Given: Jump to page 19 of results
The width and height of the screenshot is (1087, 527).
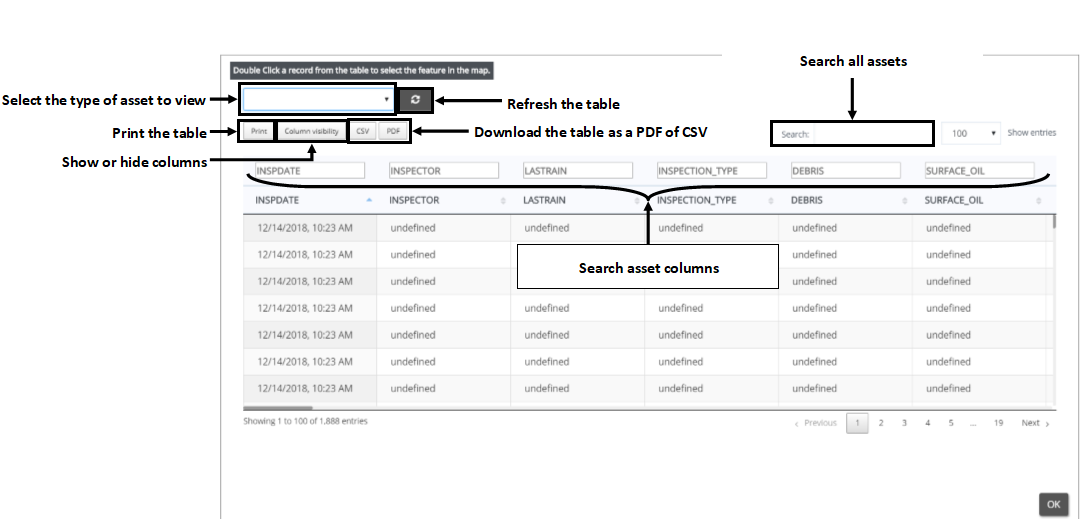Looking at the screenshot, I should [x=998, y=423].
